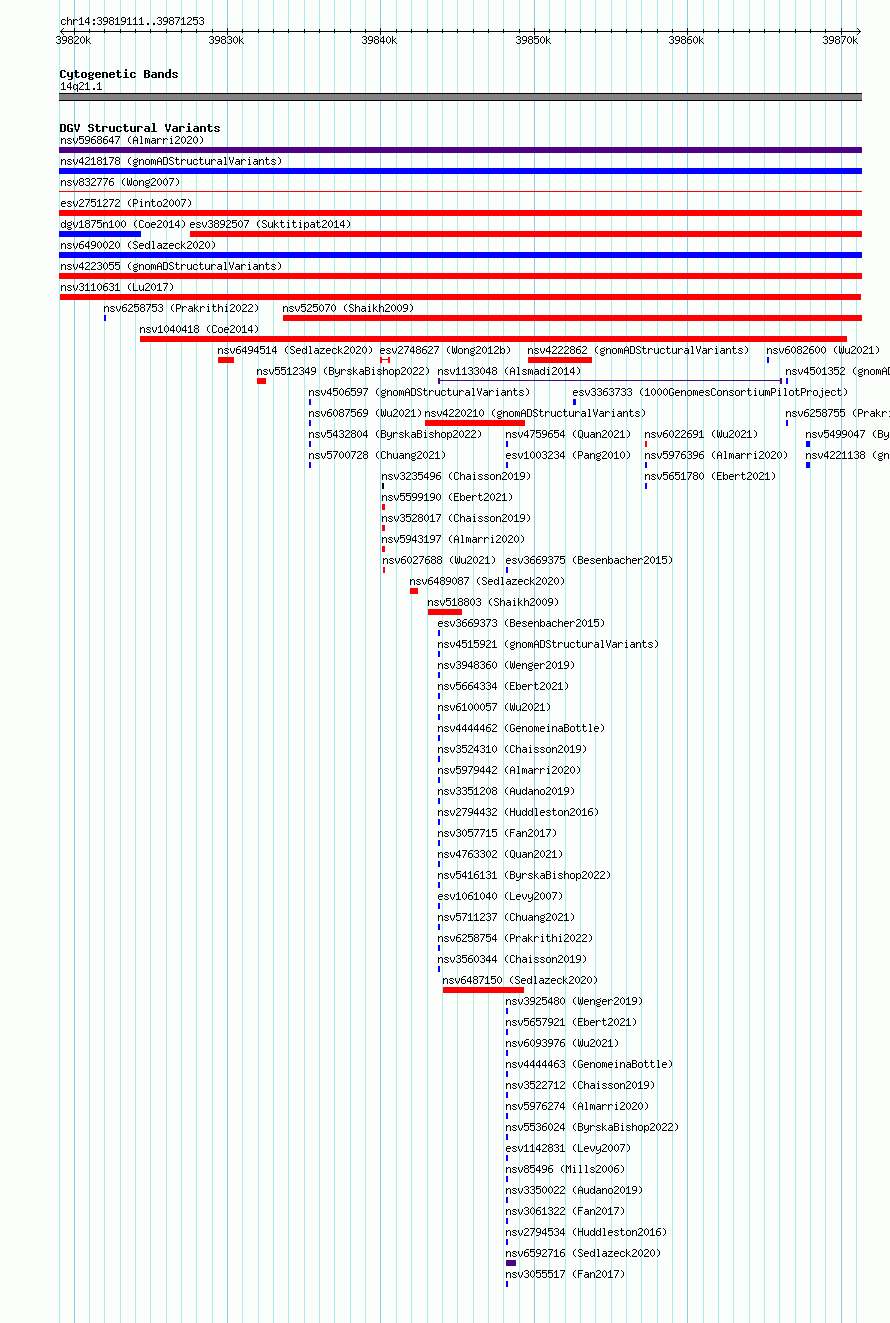Screen dimensions: 890x1323
Task: Click esv1003234 (Pang2010) label
Action: point(568,455)
